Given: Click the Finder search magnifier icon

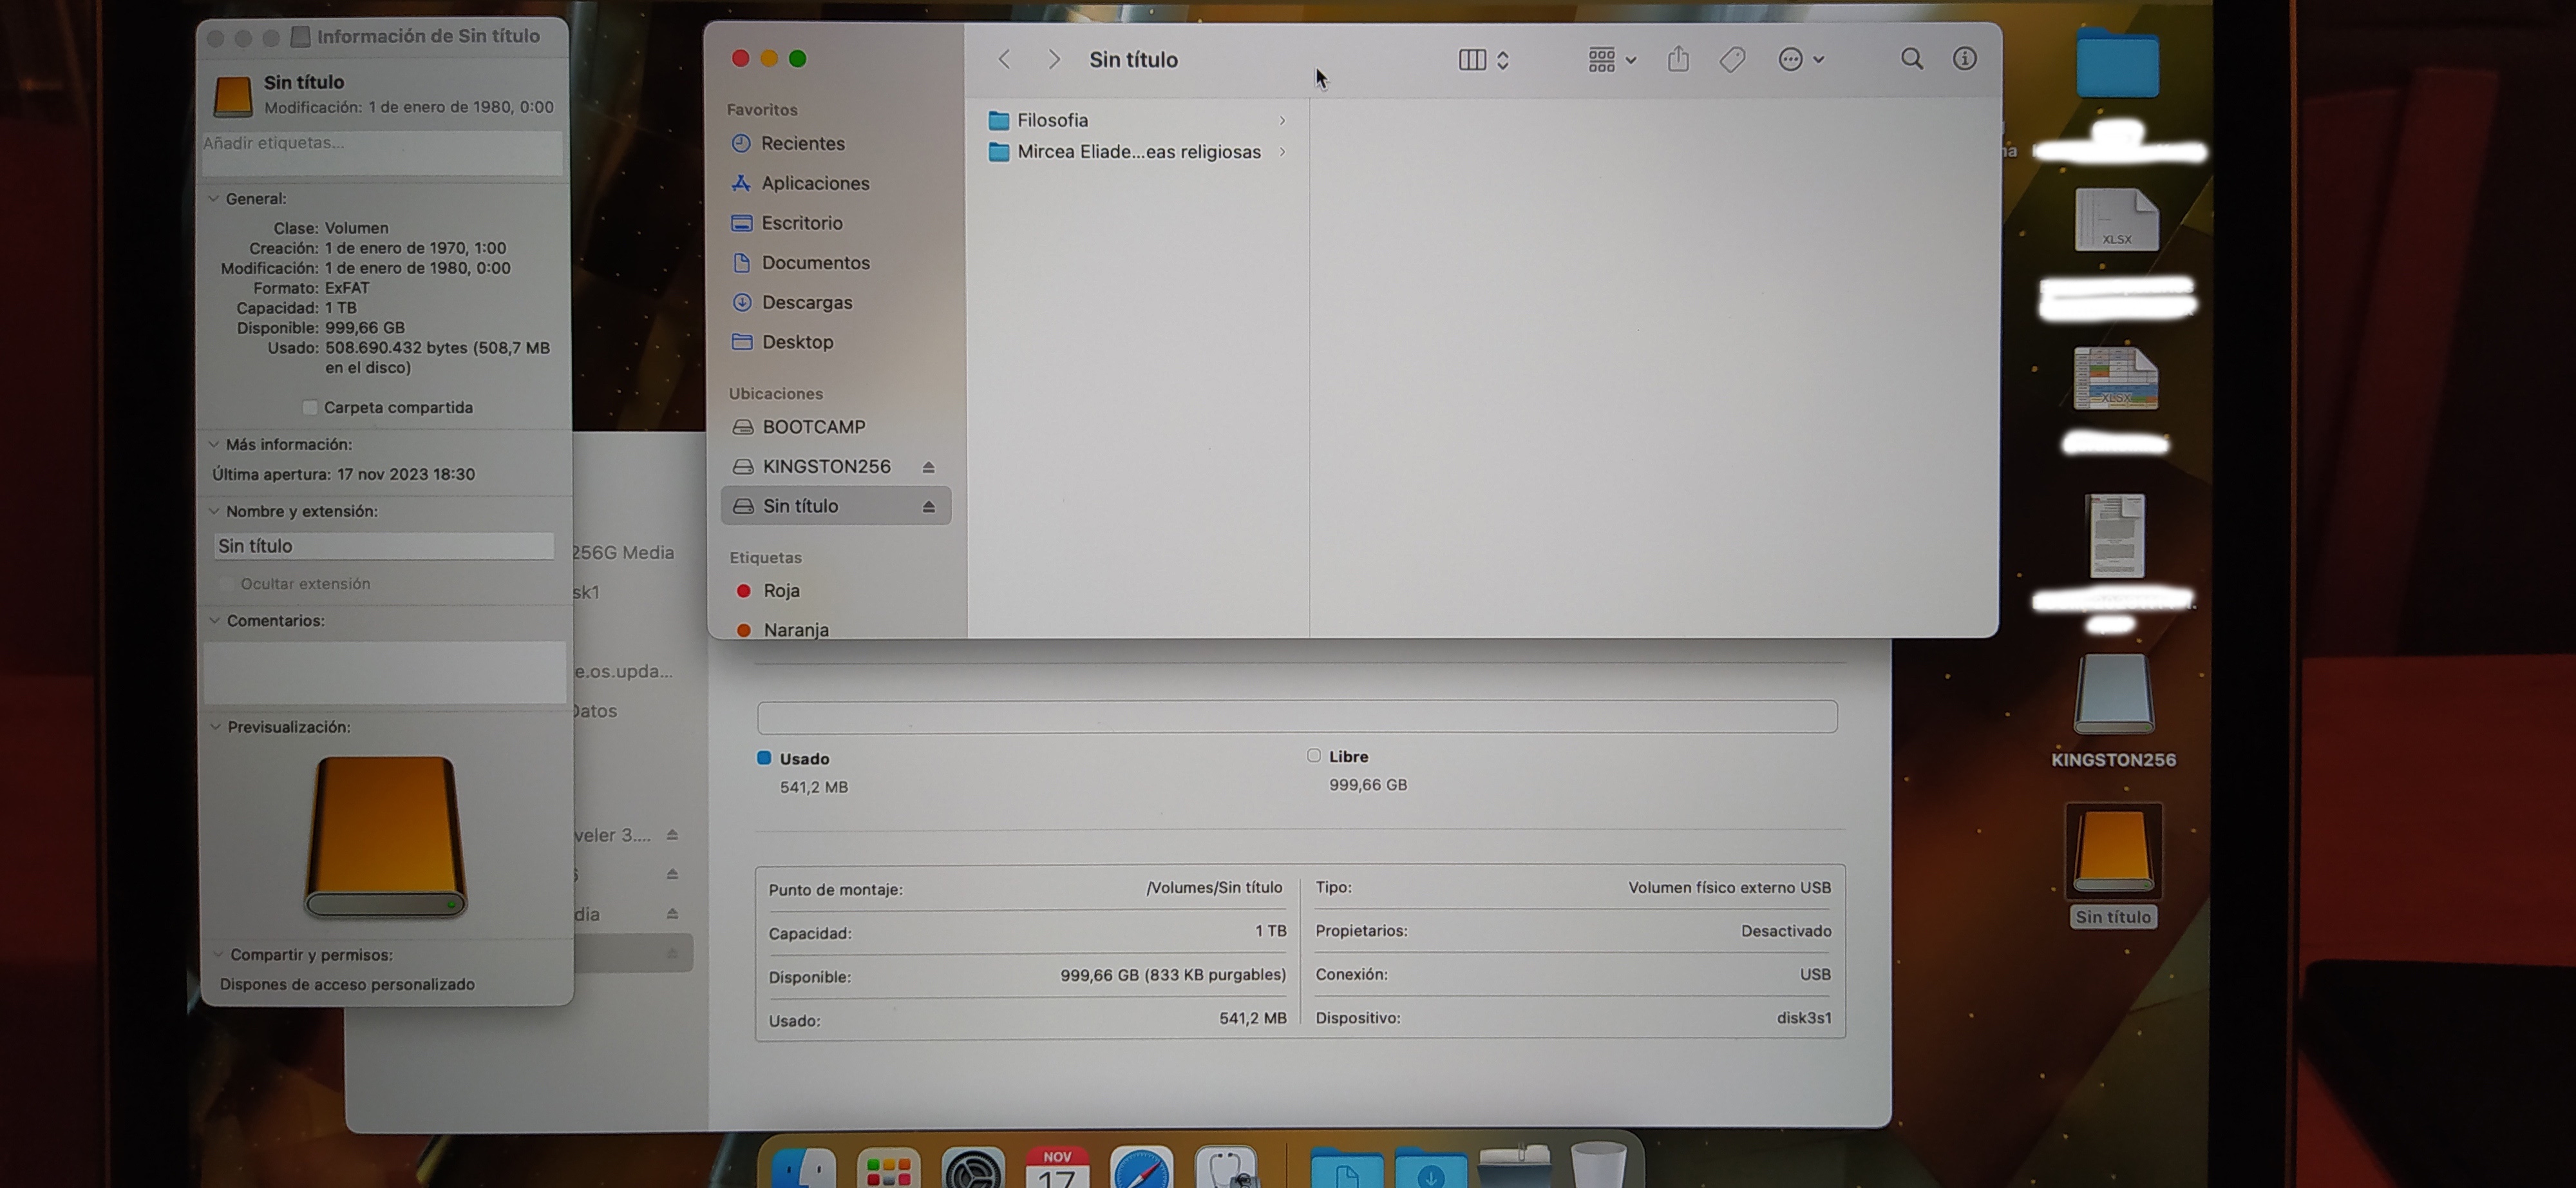Looking at the screenshot, I should click(x=1911, y=59).
